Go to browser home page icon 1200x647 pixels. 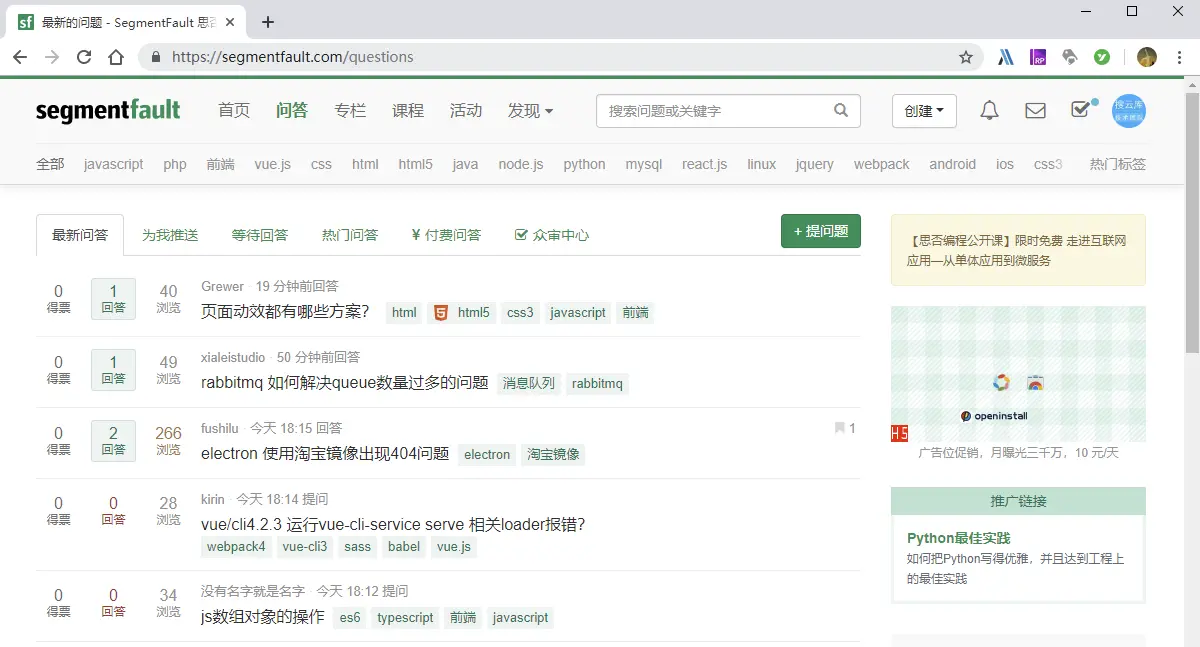[116, 57]
